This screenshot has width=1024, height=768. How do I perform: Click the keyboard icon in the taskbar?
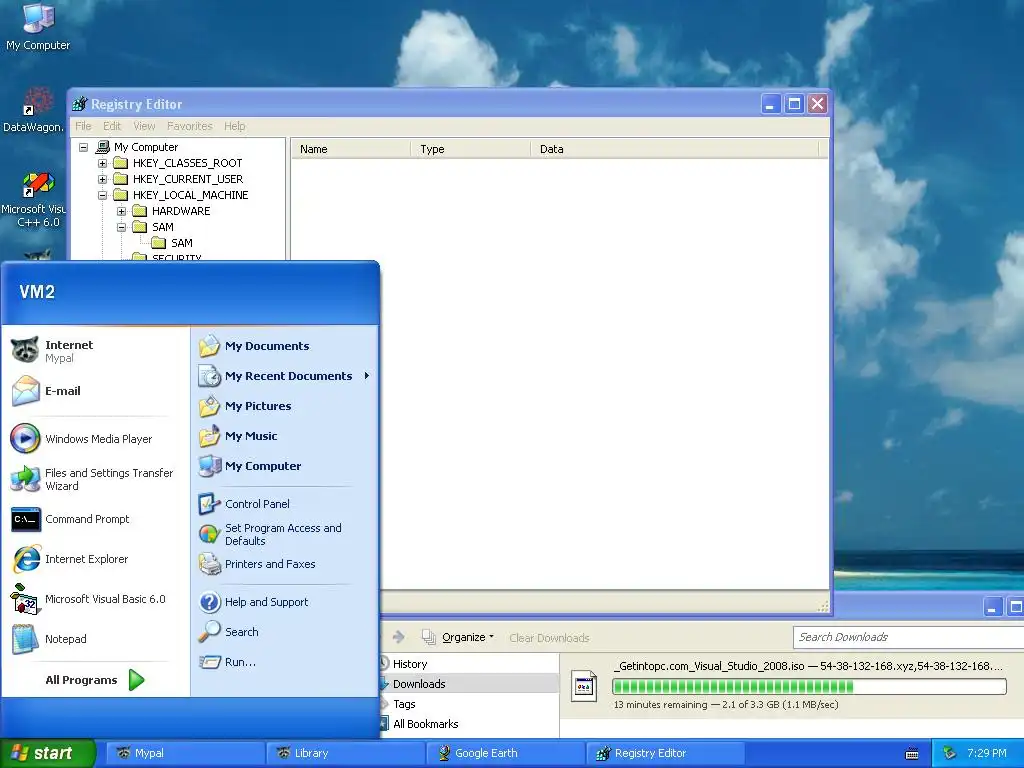pos(912,754)
